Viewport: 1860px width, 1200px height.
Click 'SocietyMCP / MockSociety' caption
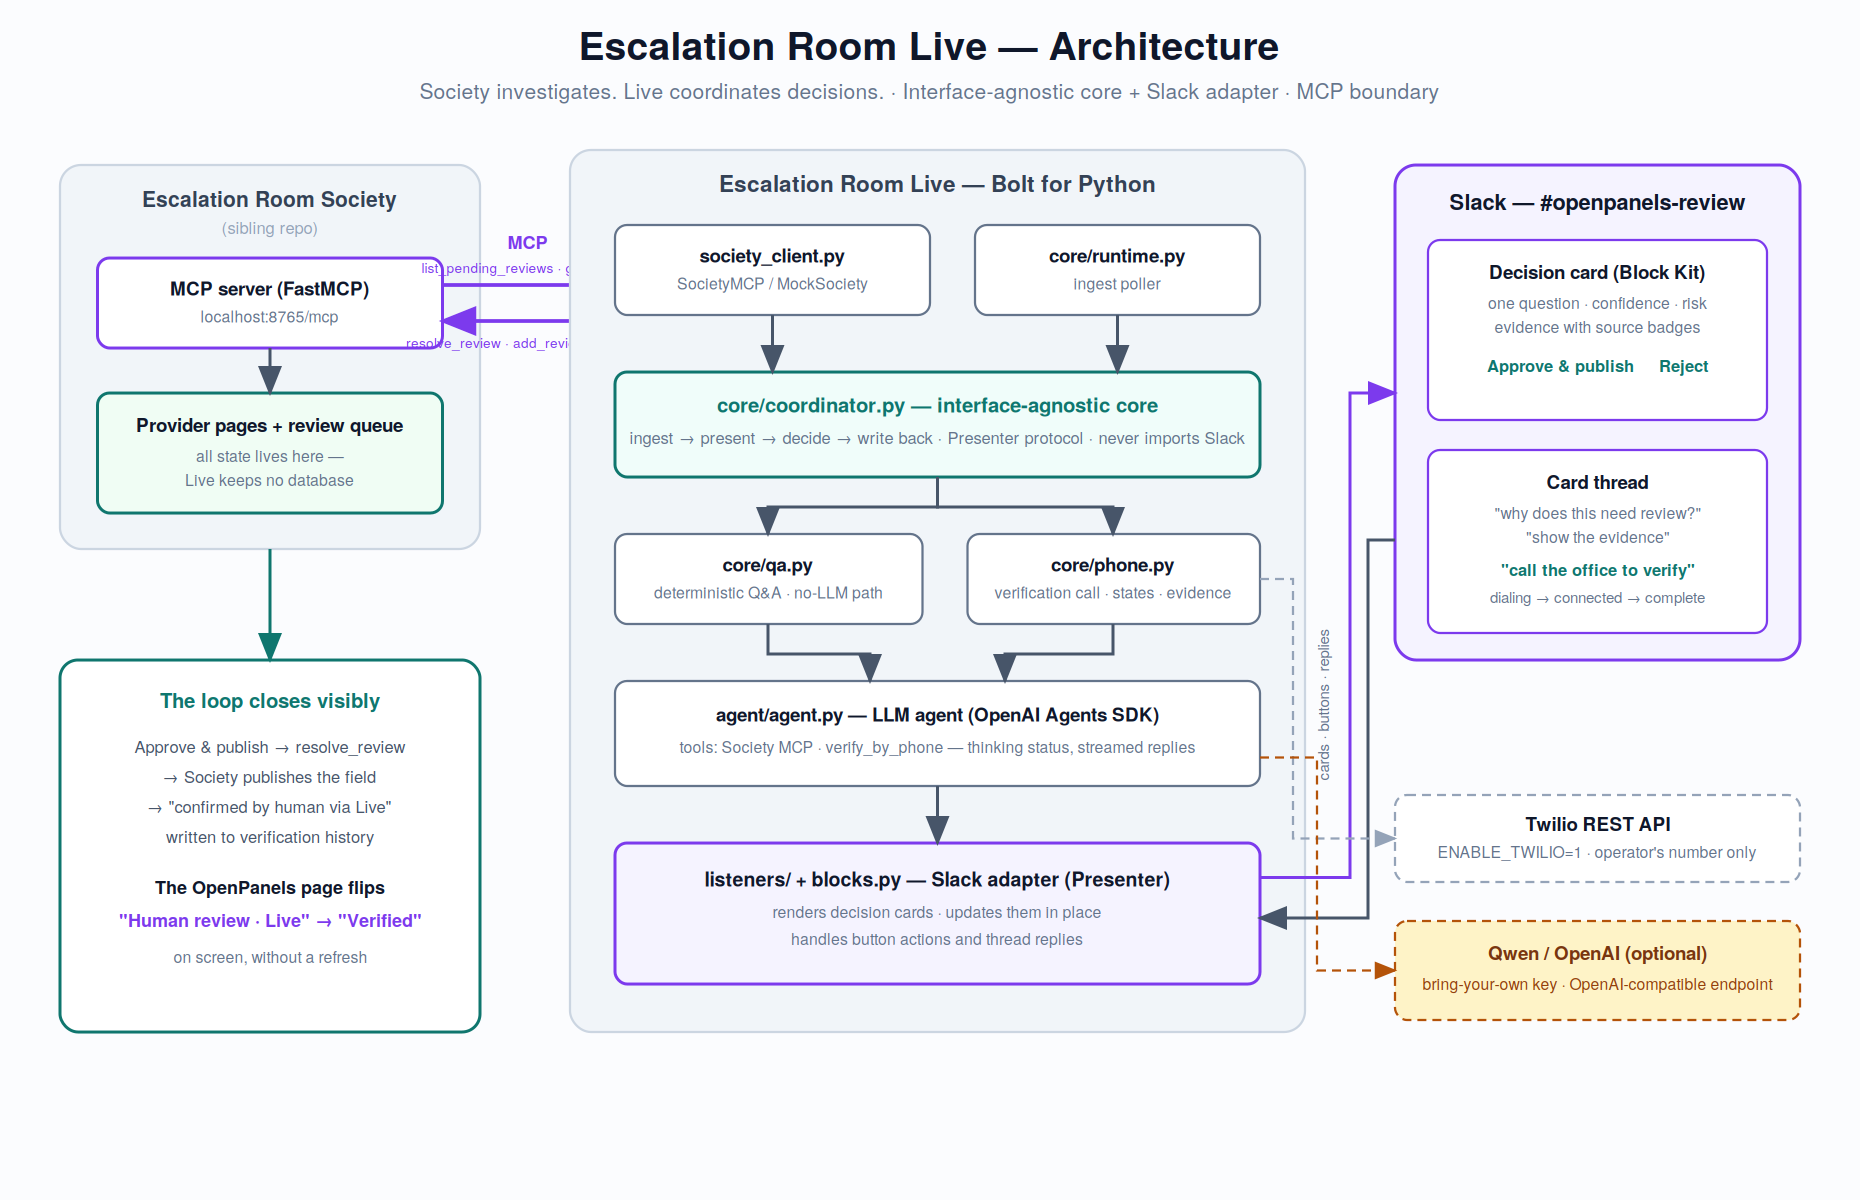coord(772,284)
